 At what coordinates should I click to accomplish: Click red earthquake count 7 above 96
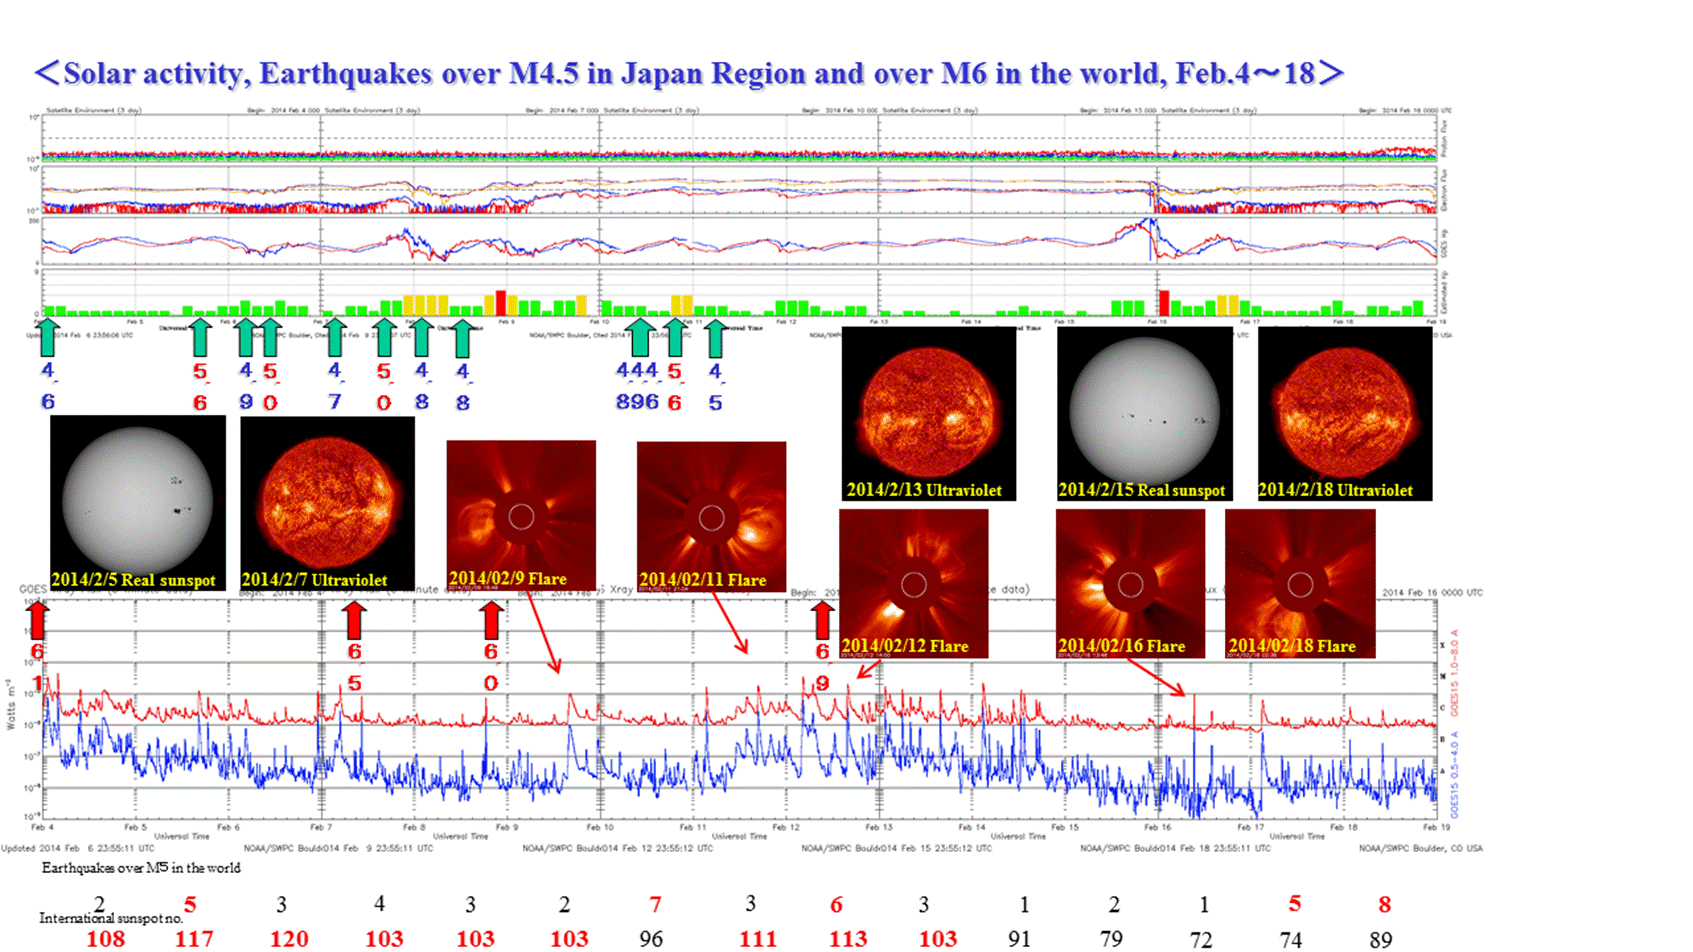[655, 905]
